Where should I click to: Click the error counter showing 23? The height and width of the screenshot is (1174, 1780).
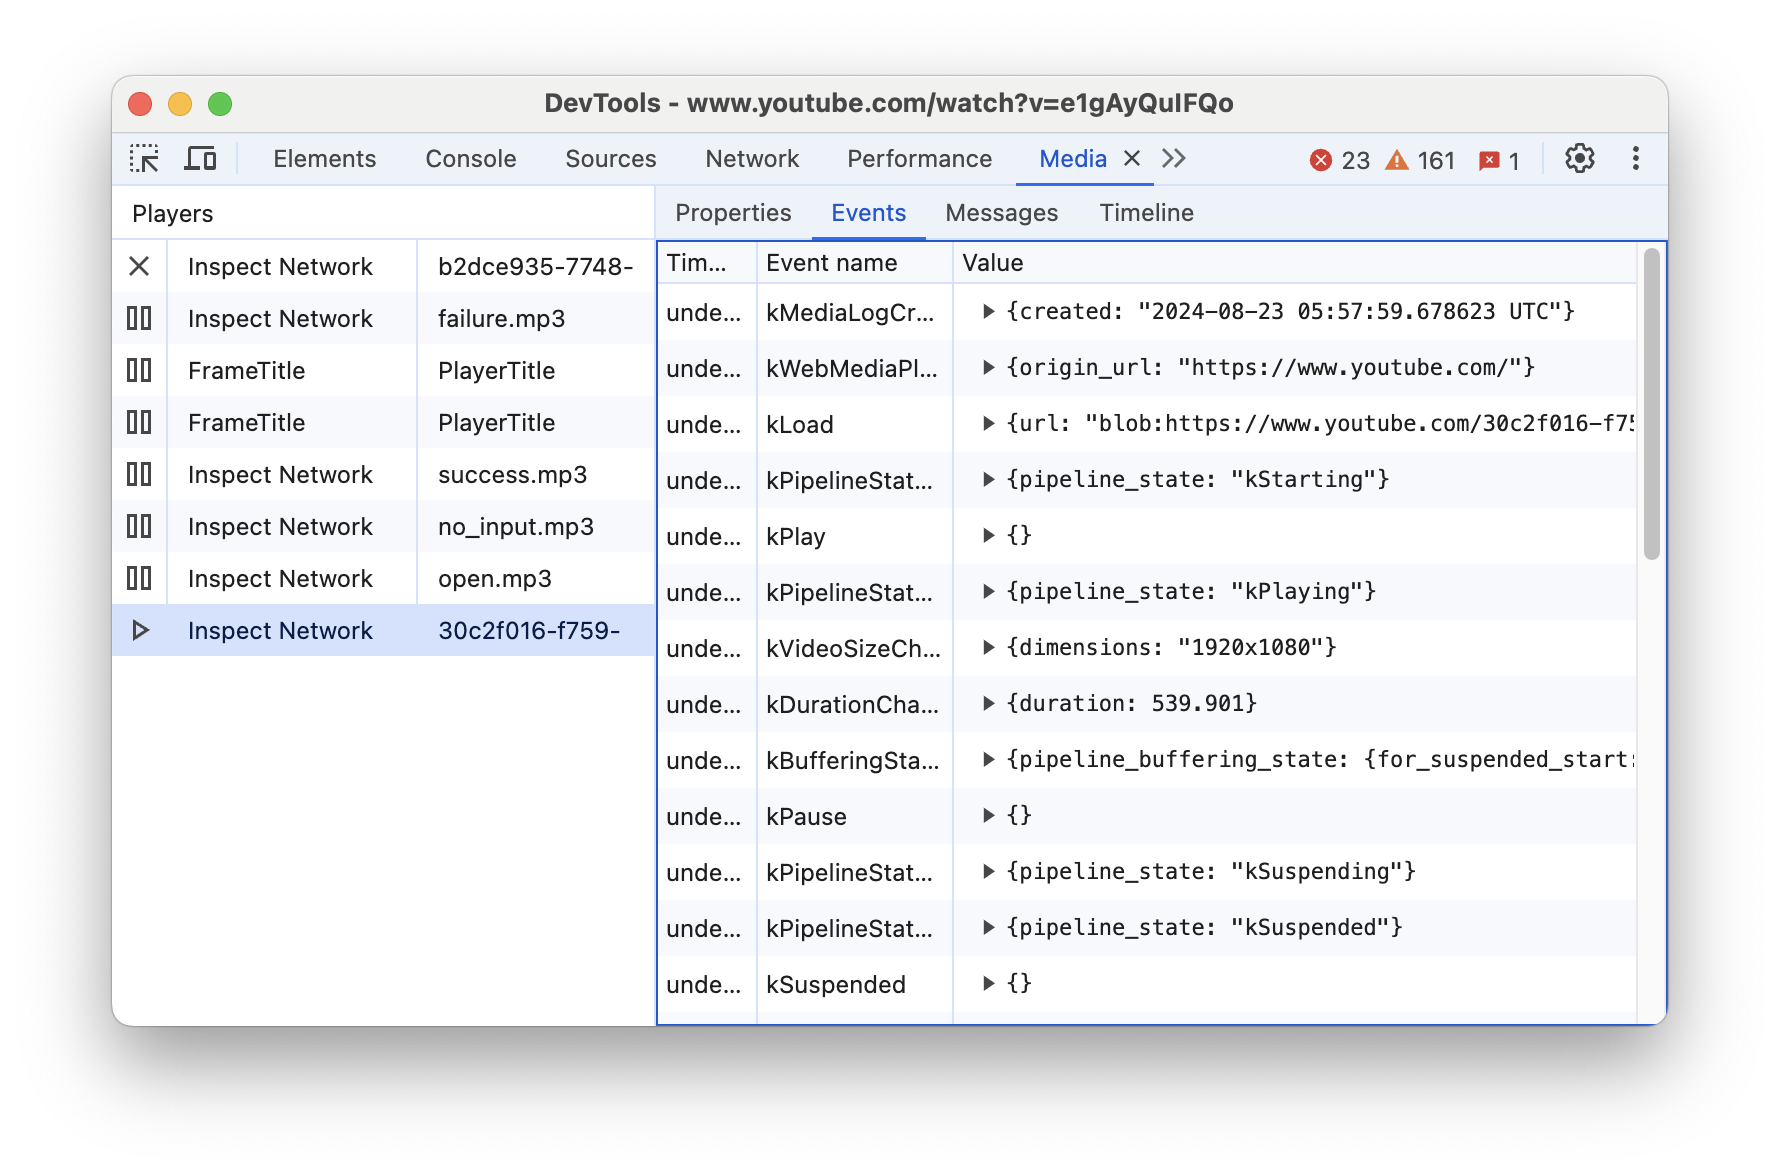pos(1340,159)
